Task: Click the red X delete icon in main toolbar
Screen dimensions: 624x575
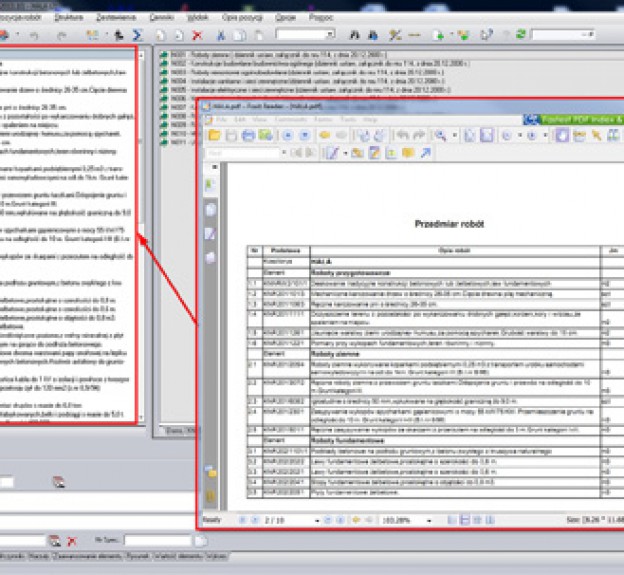Action: pos(197,35)
